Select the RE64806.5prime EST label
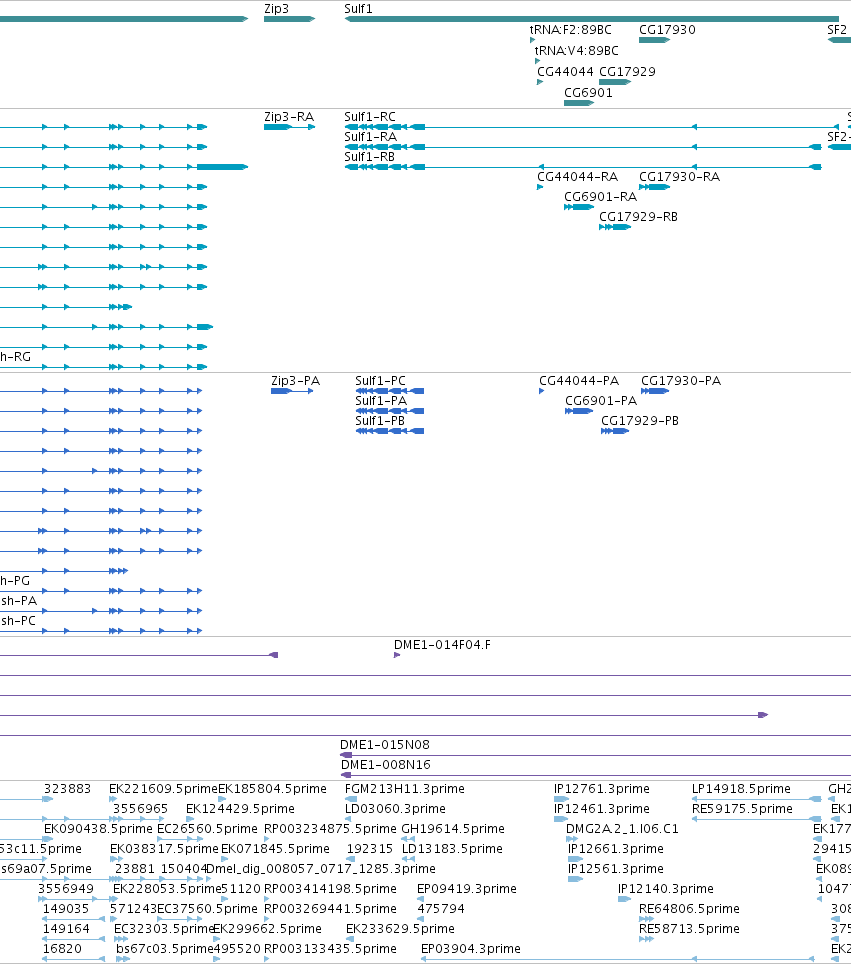Screen dimensions: 851x964 pyautogui.click(x=689, y=908)
